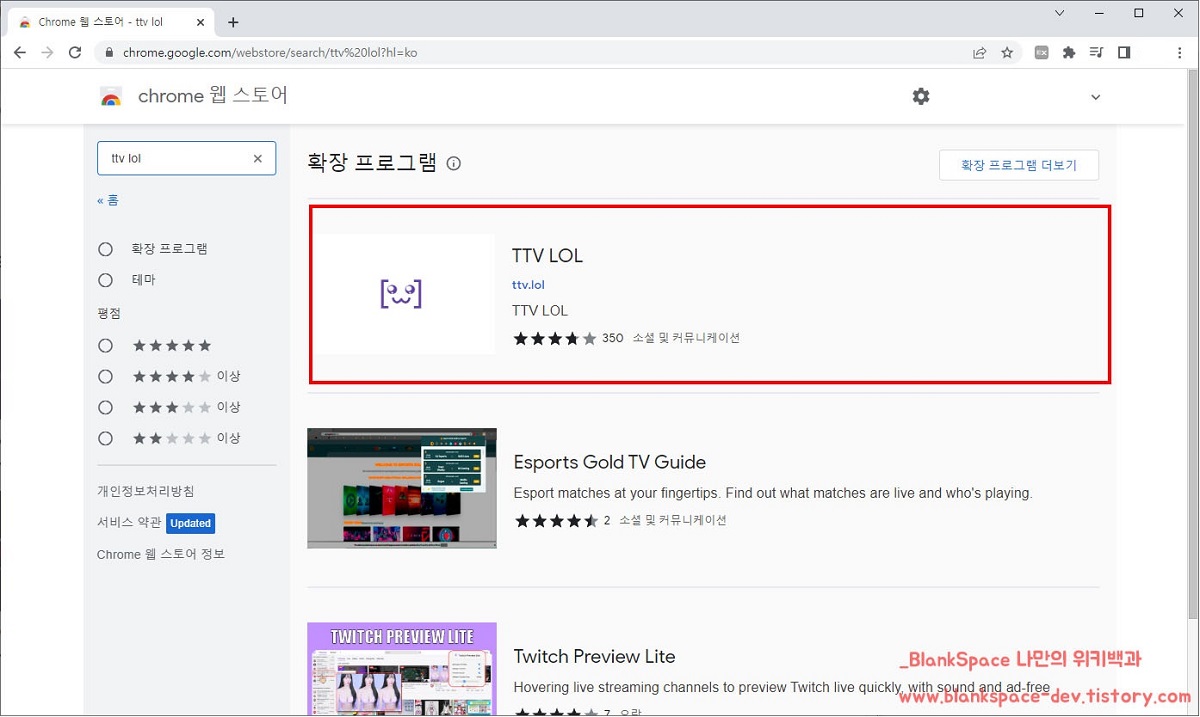
Task: Open Chrome 웹 스토어 정보 link
Action: point(161,554)
